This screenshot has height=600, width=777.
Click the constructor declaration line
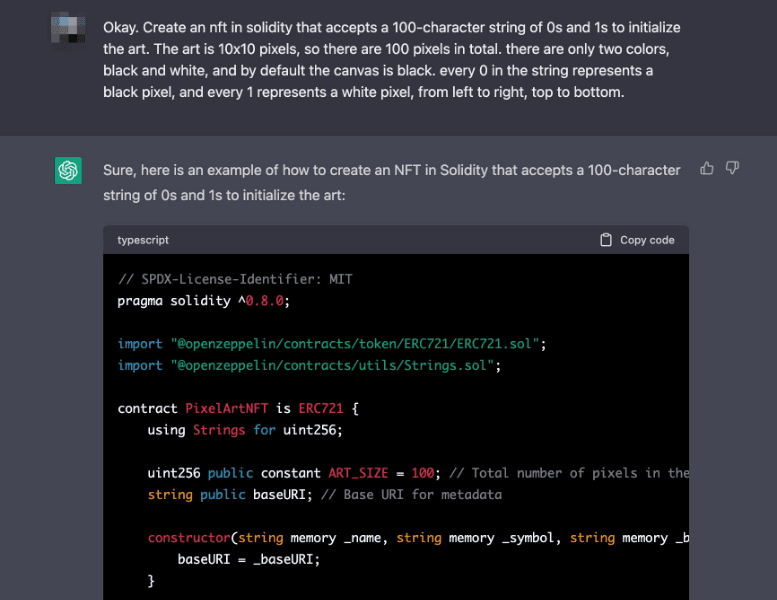point(418,538)
